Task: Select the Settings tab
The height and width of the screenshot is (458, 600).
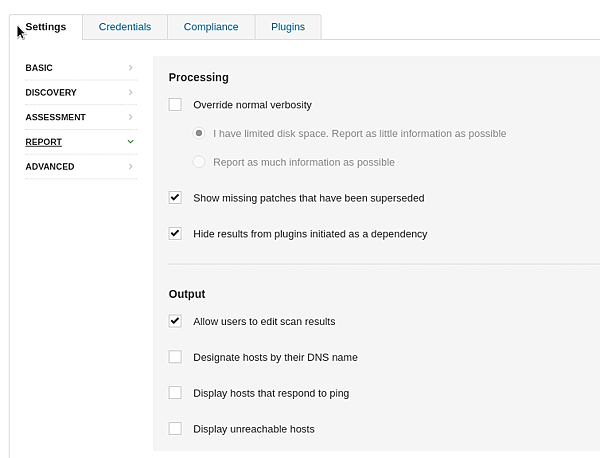Action: (x=46, y=27)
